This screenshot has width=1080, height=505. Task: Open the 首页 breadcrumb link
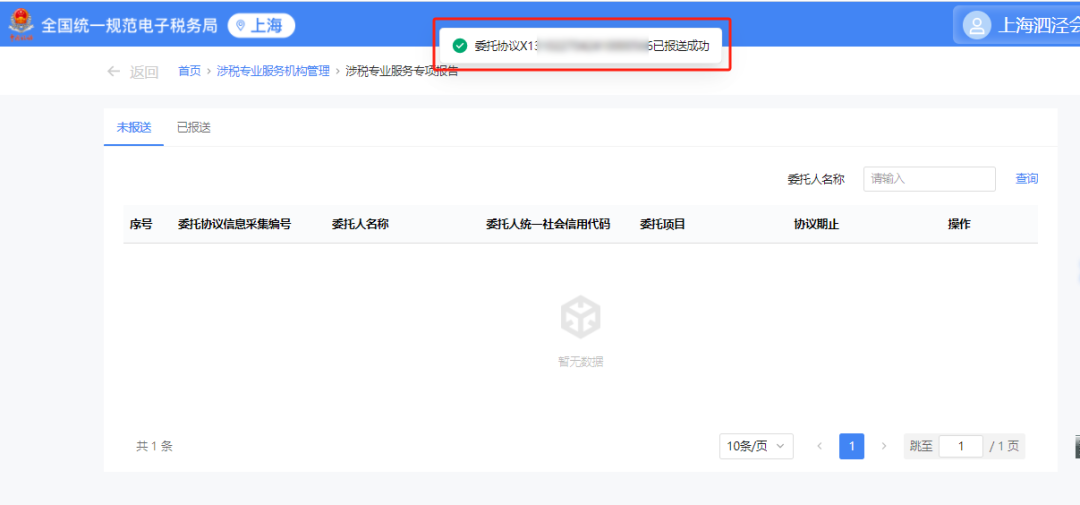click(189, 71)
